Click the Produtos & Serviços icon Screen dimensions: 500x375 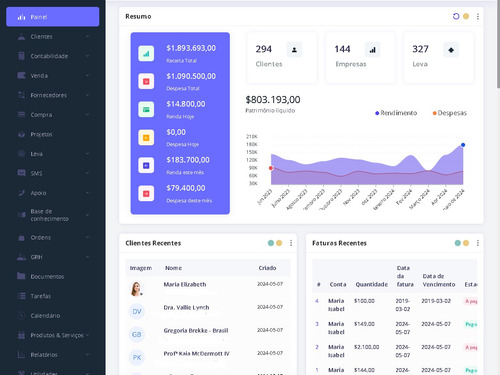click(21, 335)
